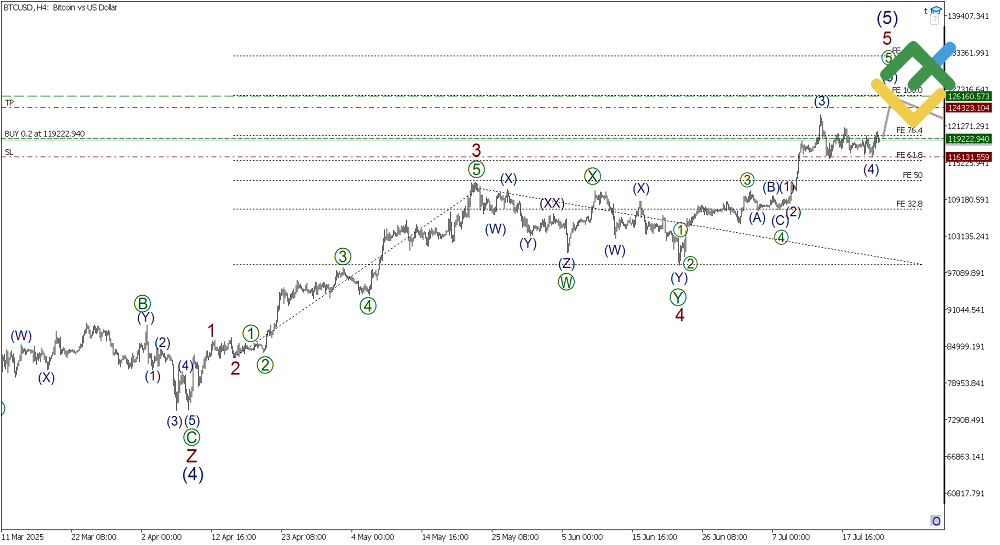Select the TP line label
This screenshot has height=545, width=1000.
pos(9,103)
